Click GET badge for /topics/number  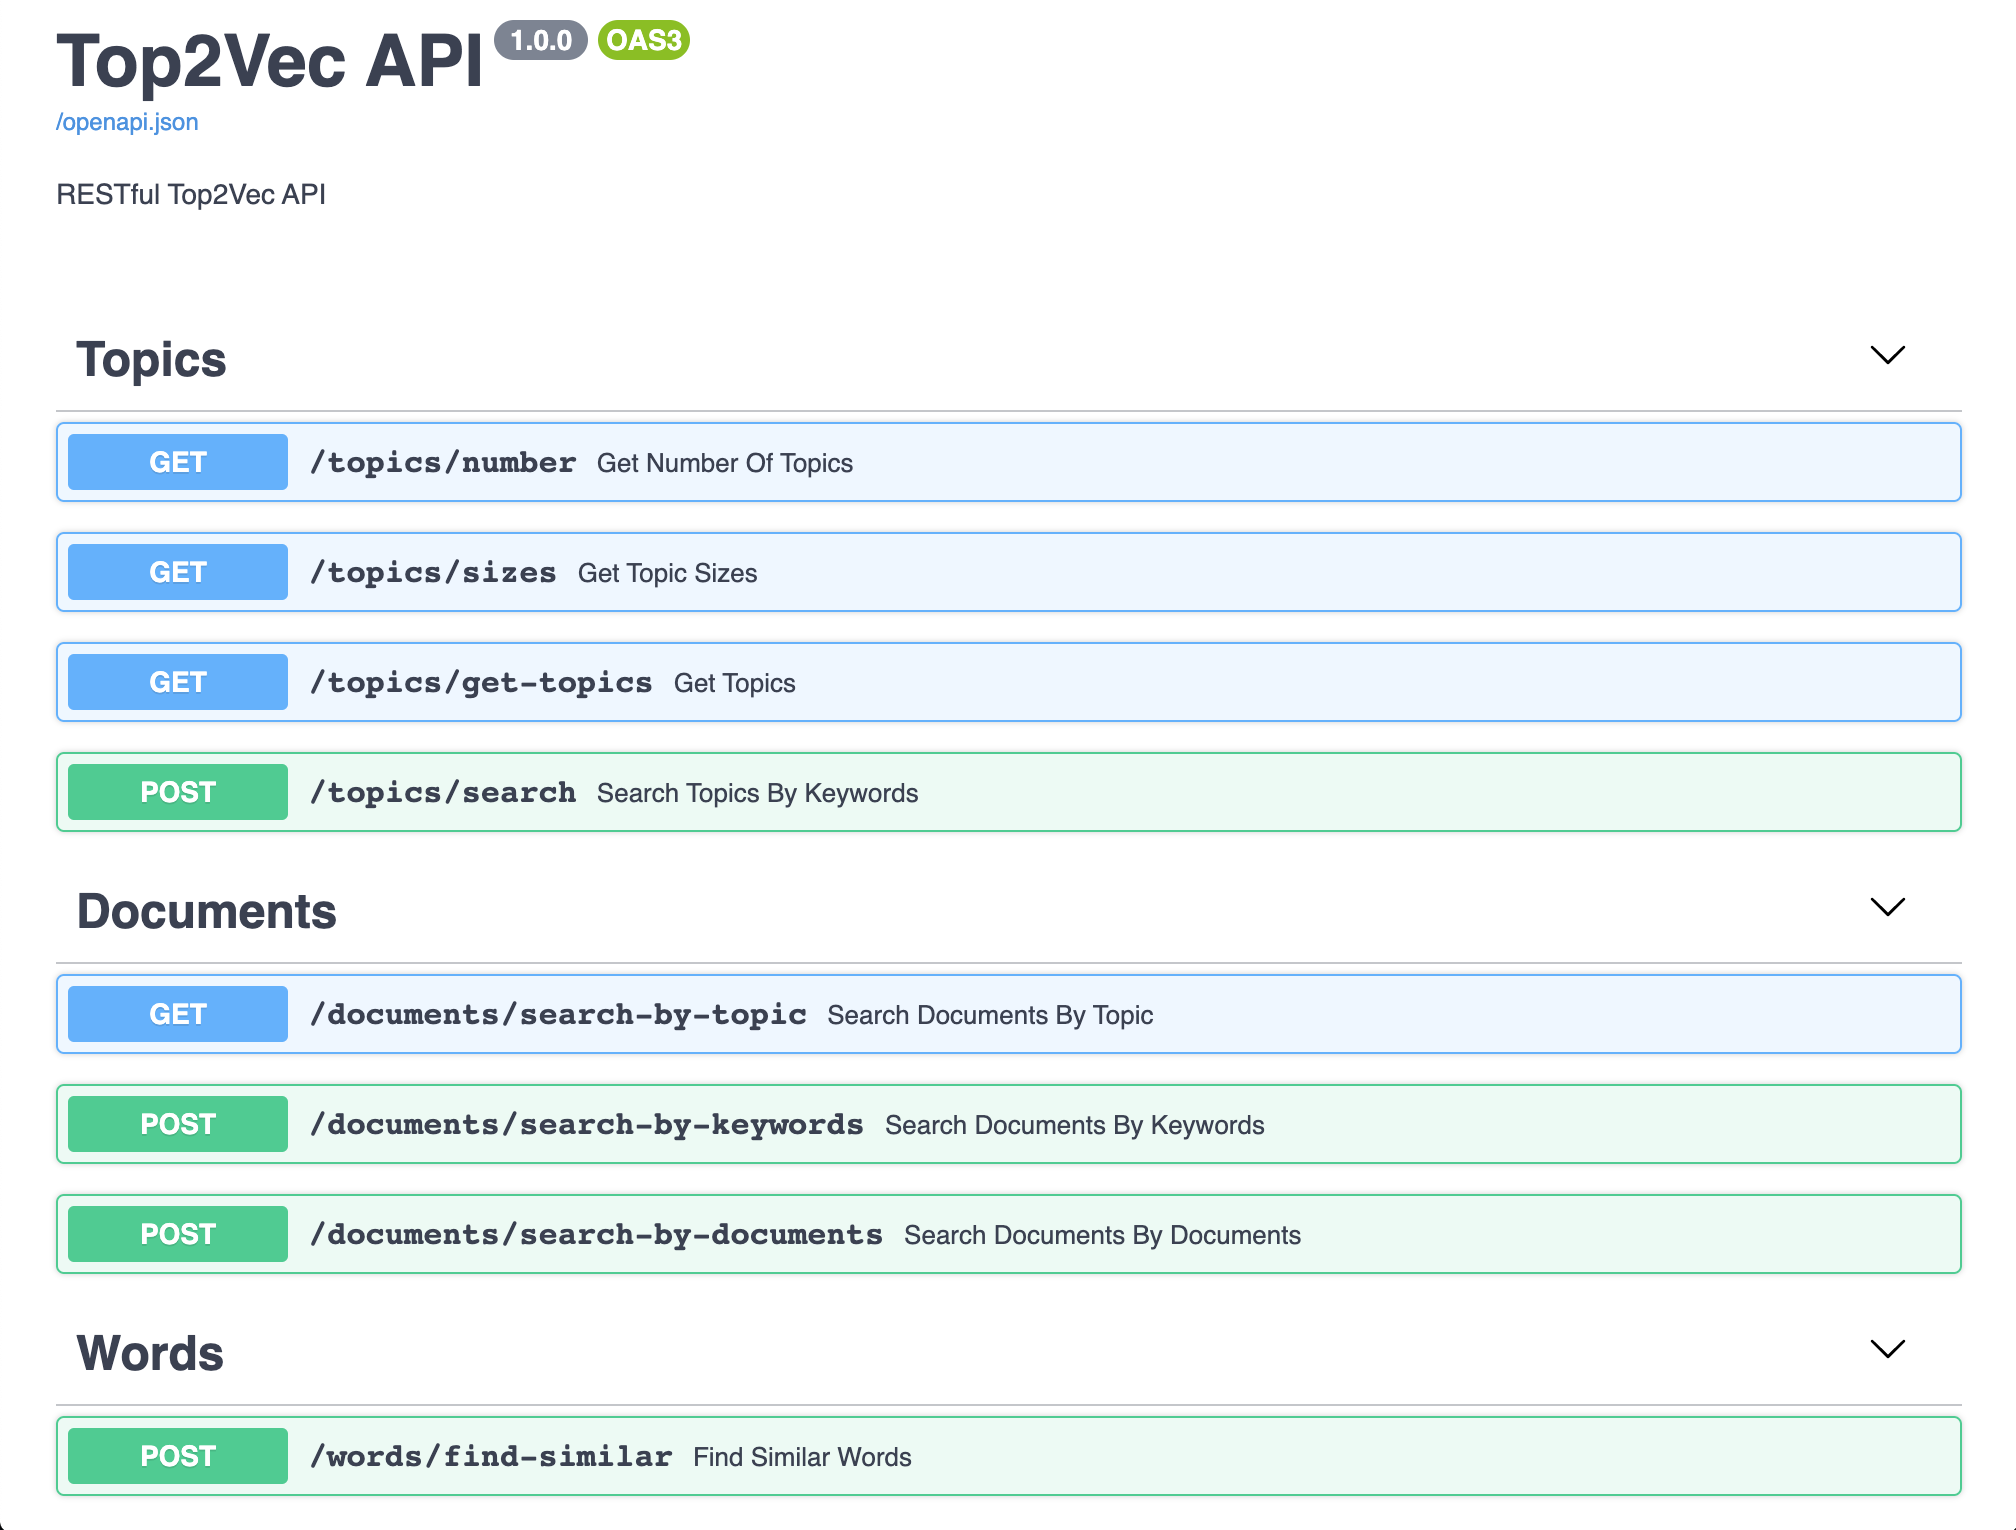[178, 462]
